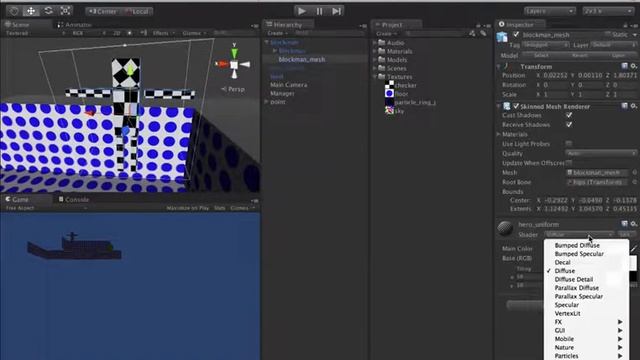Click the Select button in Model row
The image size is (640, 360).
tap(541, 55)
